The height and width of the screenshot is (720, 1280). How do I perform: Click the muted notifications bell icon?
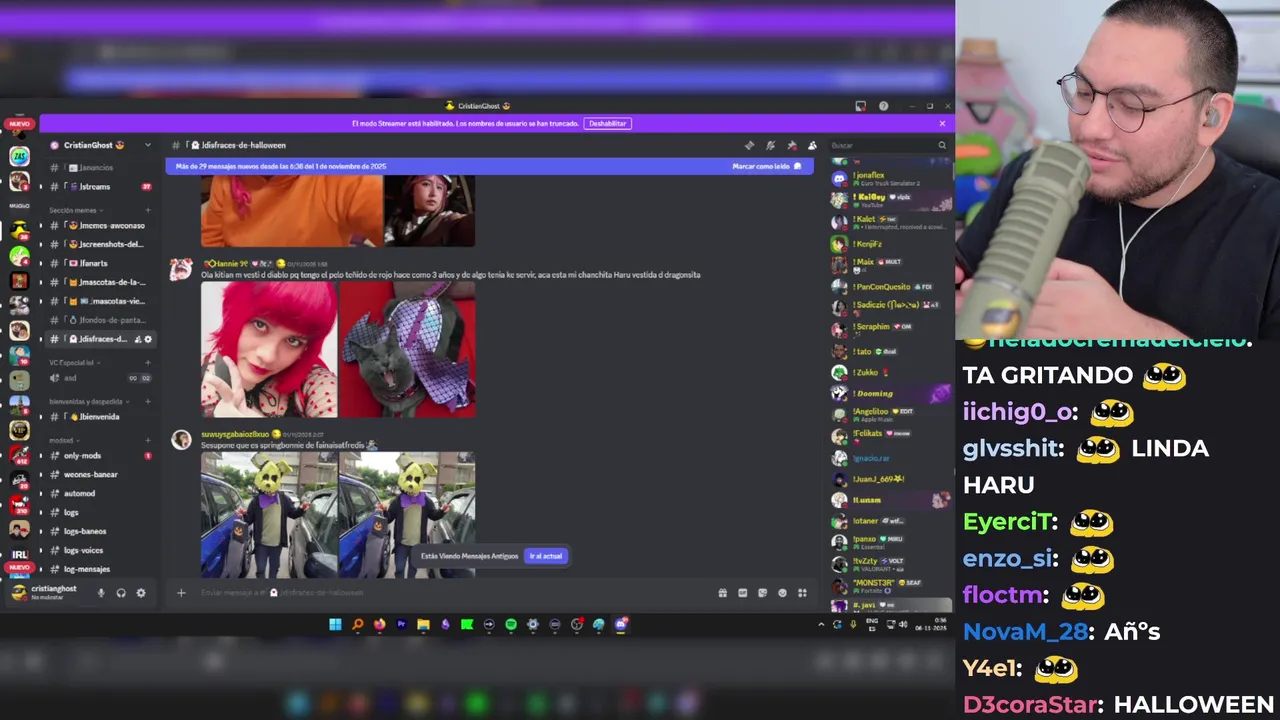tap(770, 146)
